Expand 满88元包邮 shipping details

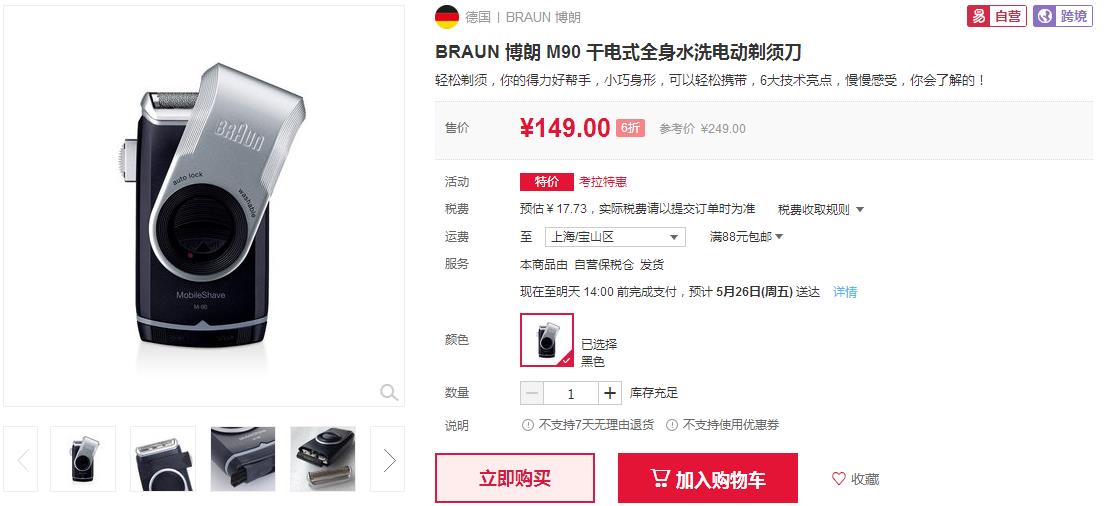pyautogui.click(x=746, y=236)
